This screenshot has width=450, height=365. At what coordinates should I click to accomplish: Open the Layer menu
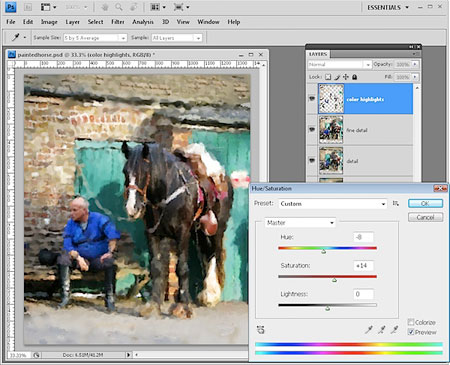(x=72, y=22)
